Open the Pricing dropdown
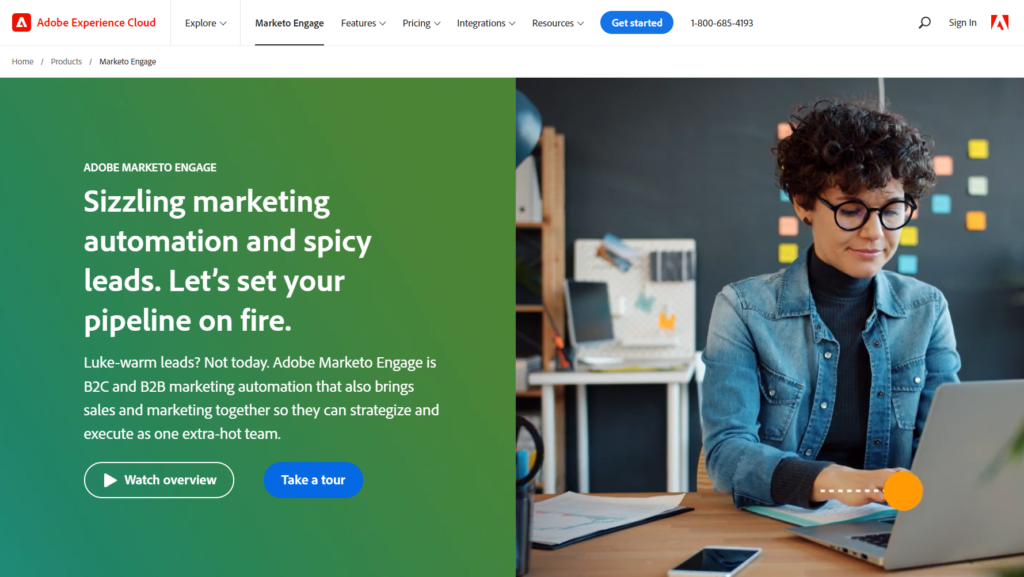This screenshot has height=577, width=1024. pyautogui.click(x=421, y=23)
